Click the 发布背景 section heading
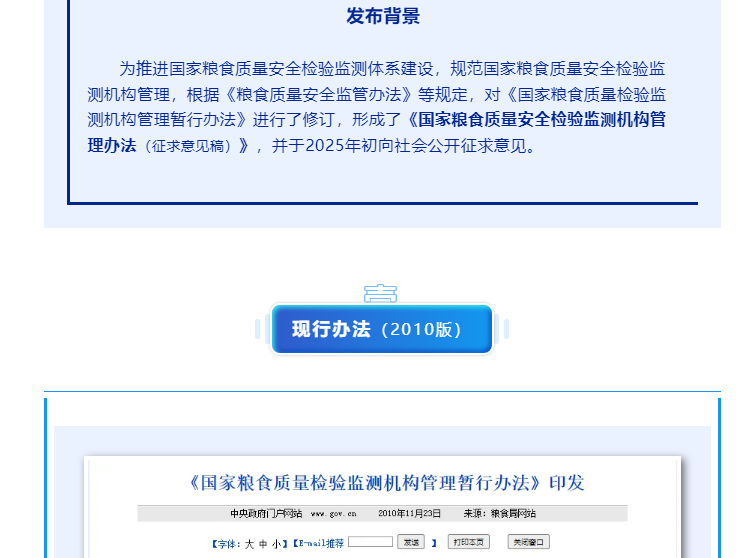 [x=383, y=17]
